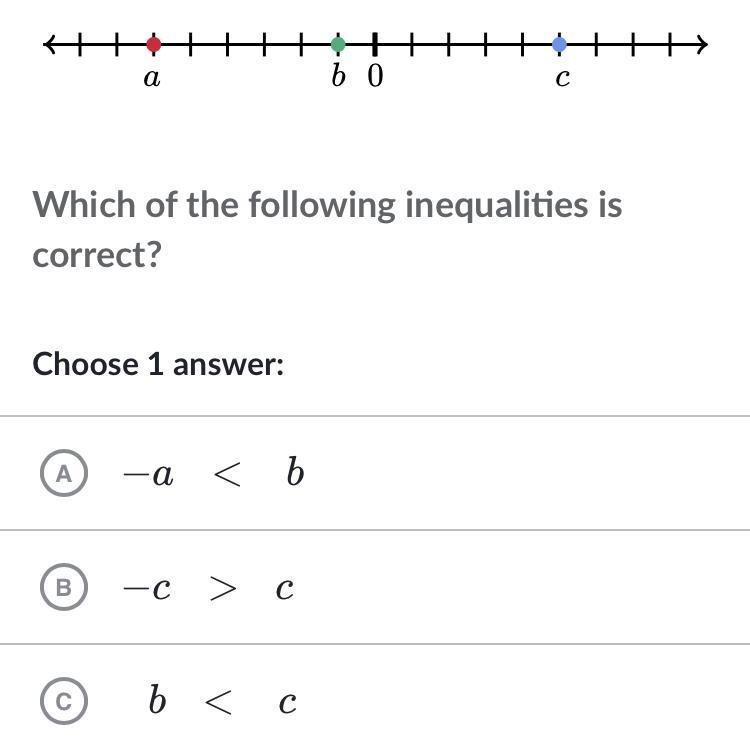This screenshot has width=750, height=750.
Task: Choose the inequality b < c
Action: pos(222,703)
